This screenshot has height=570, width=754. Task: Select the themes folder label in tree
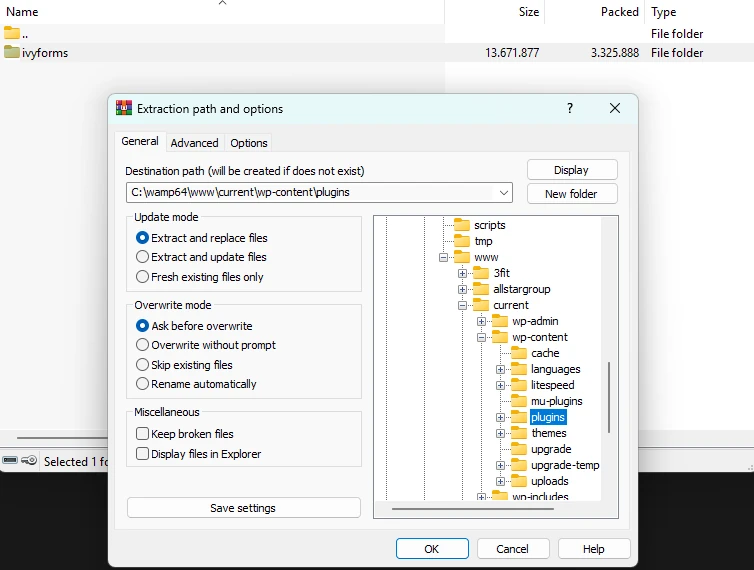point(549,433)
